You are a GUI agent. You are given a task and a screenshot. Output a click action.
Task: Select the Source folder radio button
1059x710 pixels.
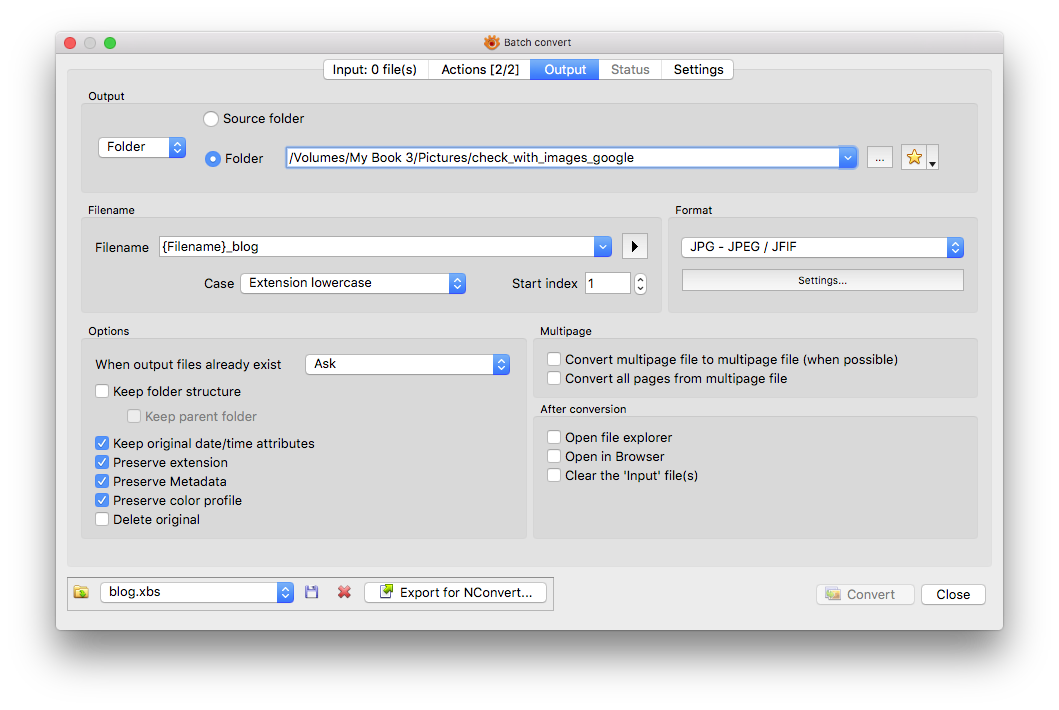click(211, 119)
